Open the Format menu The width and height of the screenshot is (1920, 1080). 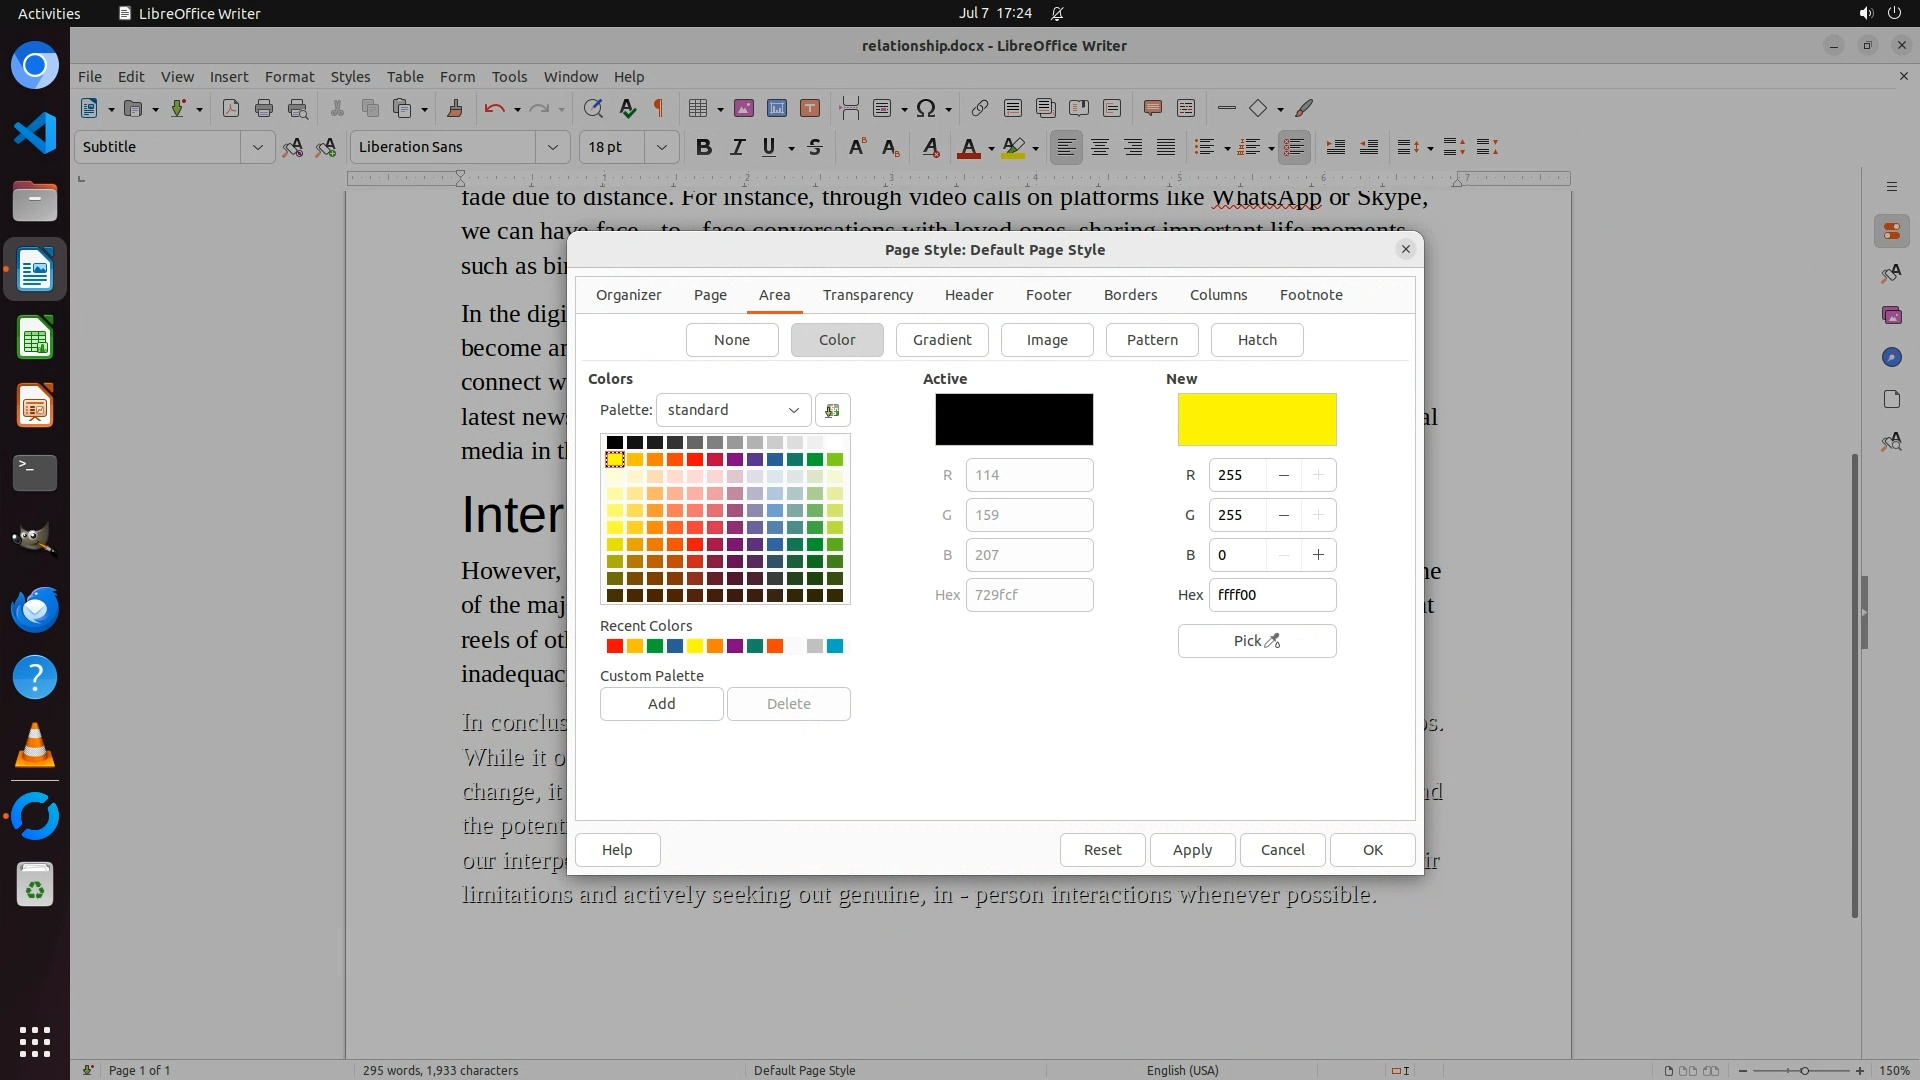click(289, 77)
